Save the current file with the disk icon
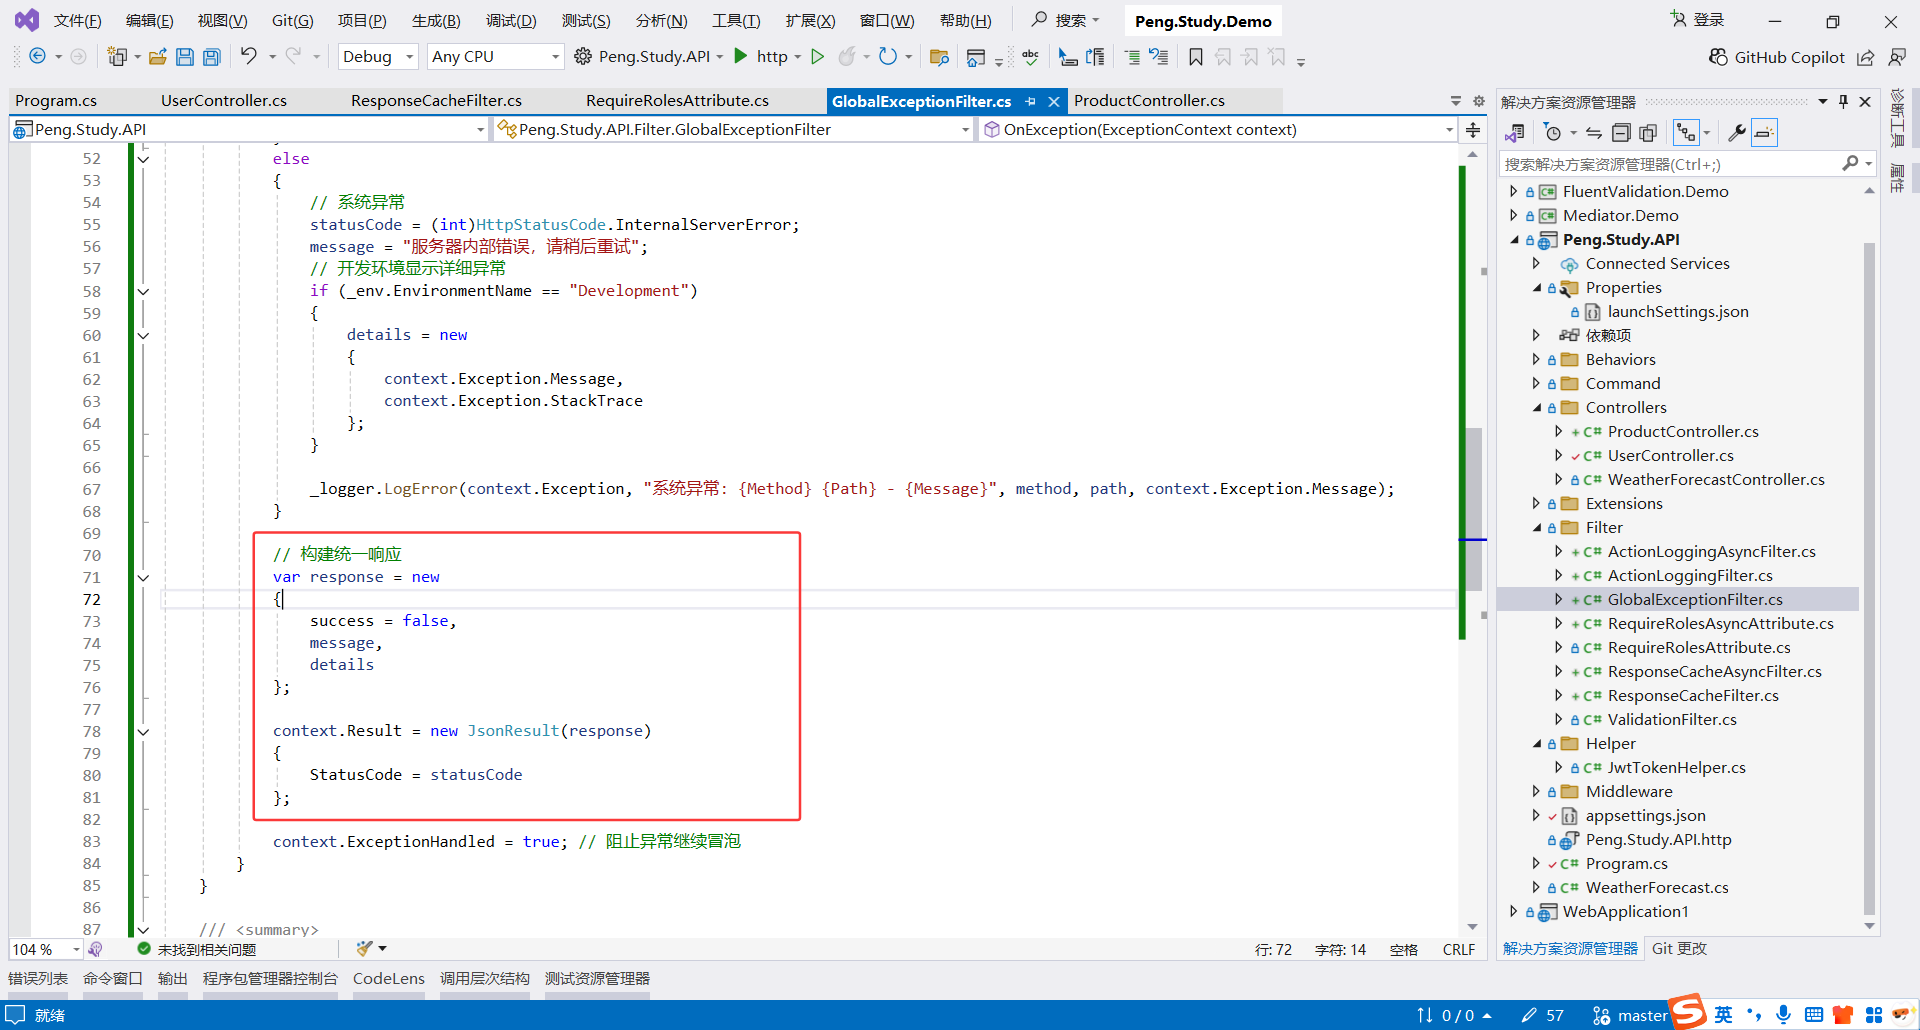Viewport: 1920px width, 1030px height. (185, 57)
